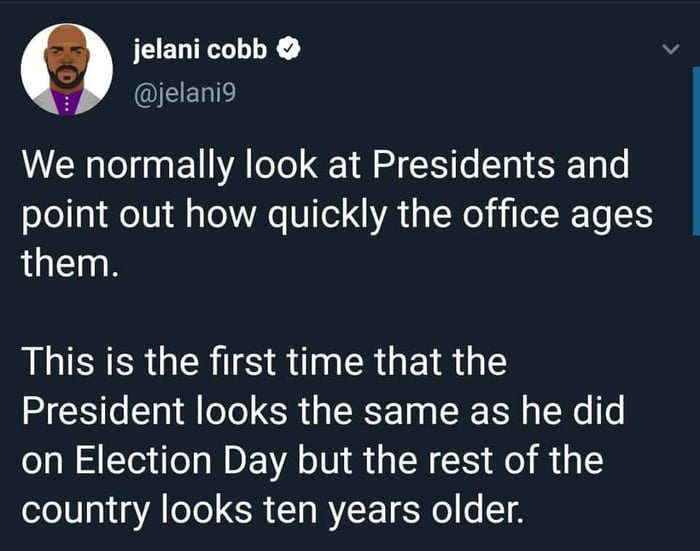Click the purple shirt in the avatar illustration
The image size is (700, 551).
67,102
